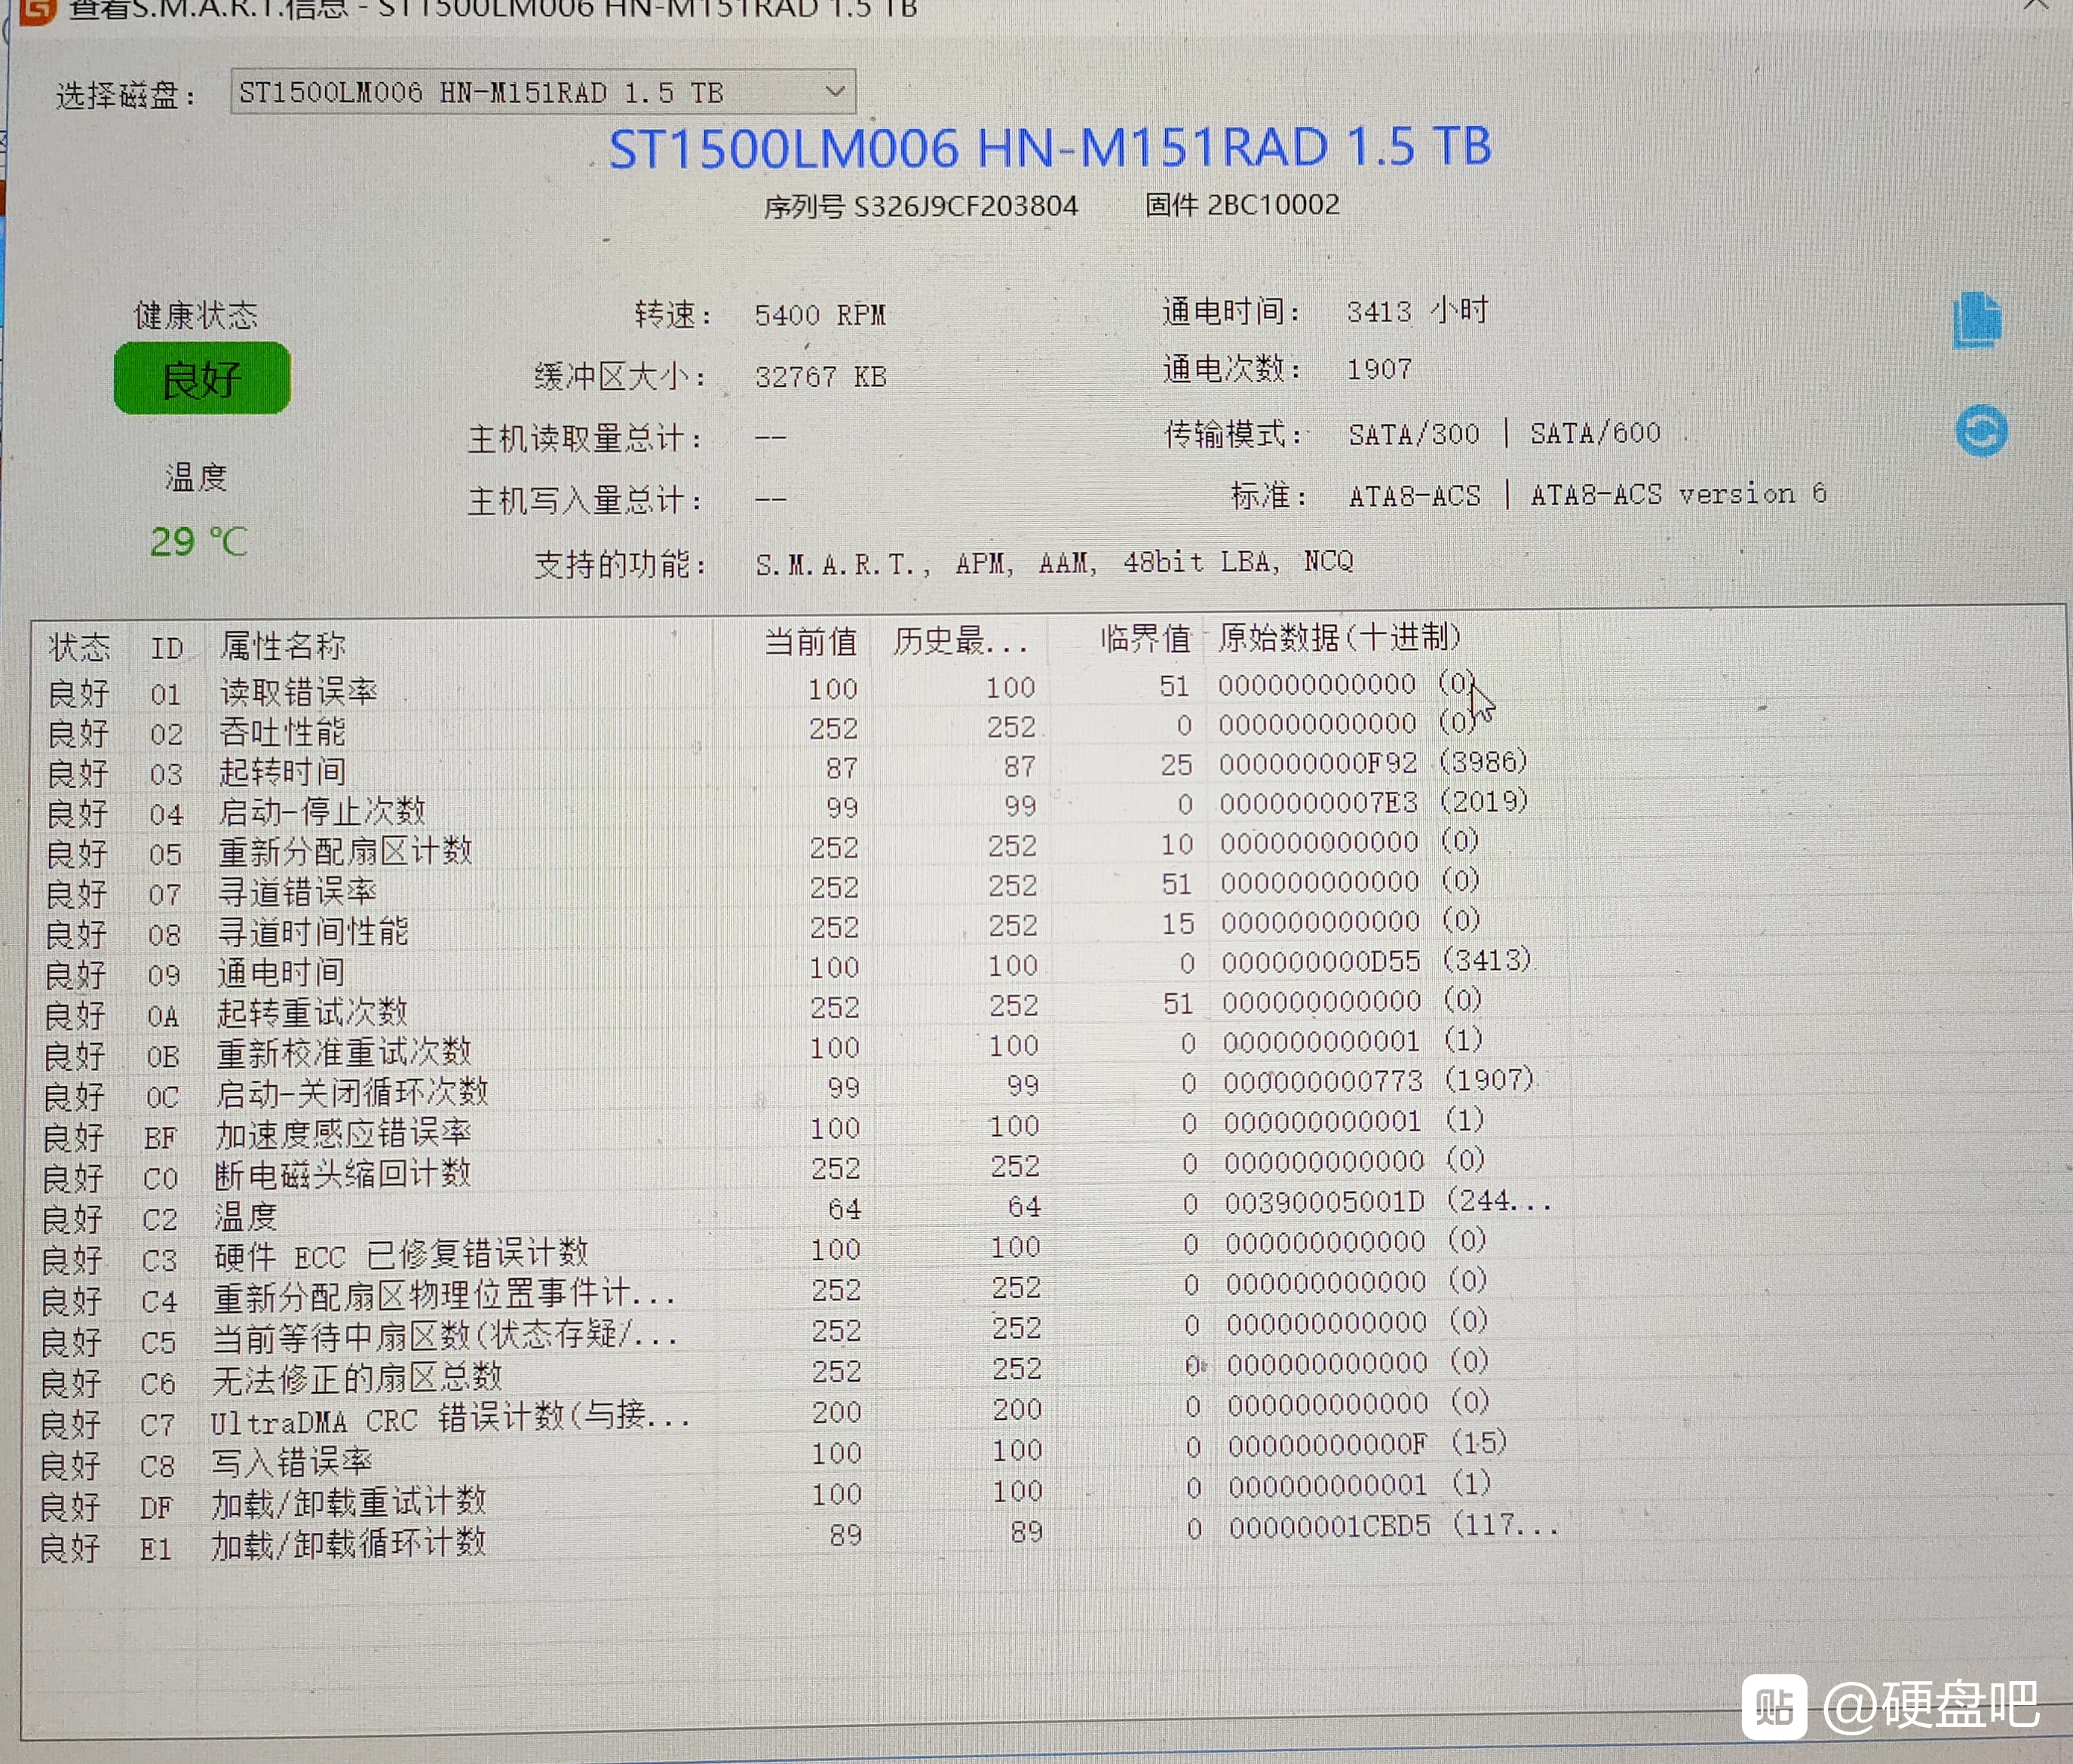Select the 起转重试次数 row
The width and height of the screenshot is (2073, 1764).
[x=800, y=1008]
